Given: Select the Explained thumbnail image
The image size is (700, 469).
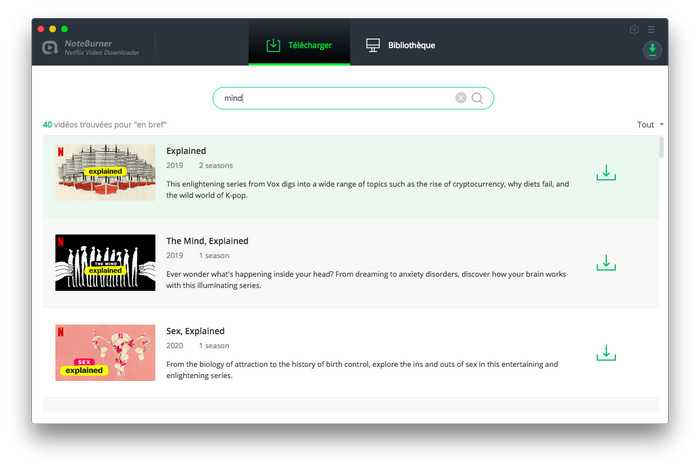Looking at the screenshot, I should (x=105, y=172).
